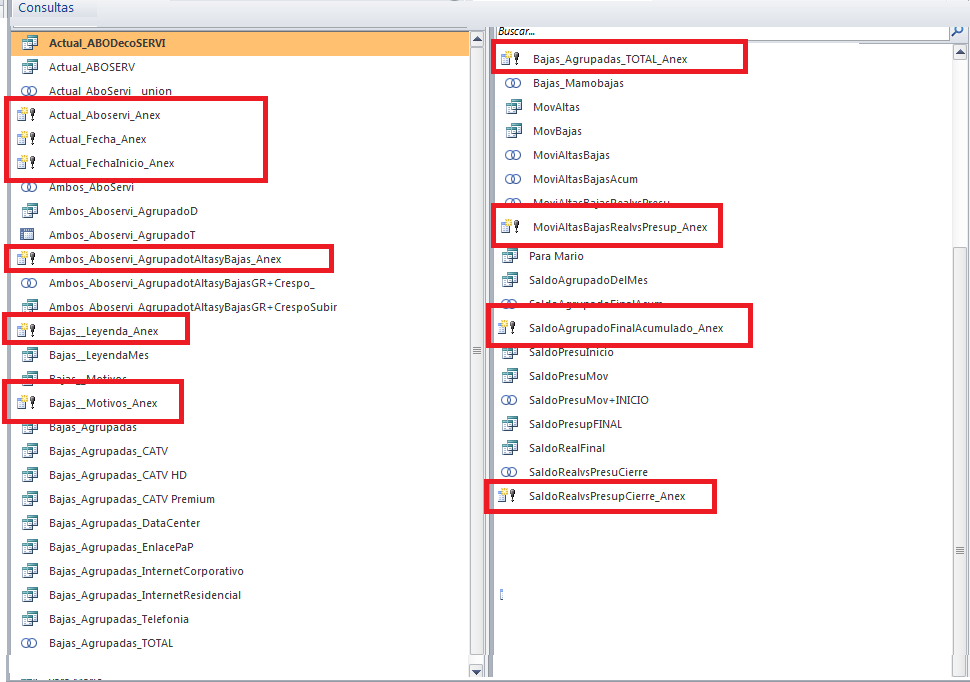The image size is (970, 682).
Task: Open the Consultas group header
Action: [x=45, y=7]
